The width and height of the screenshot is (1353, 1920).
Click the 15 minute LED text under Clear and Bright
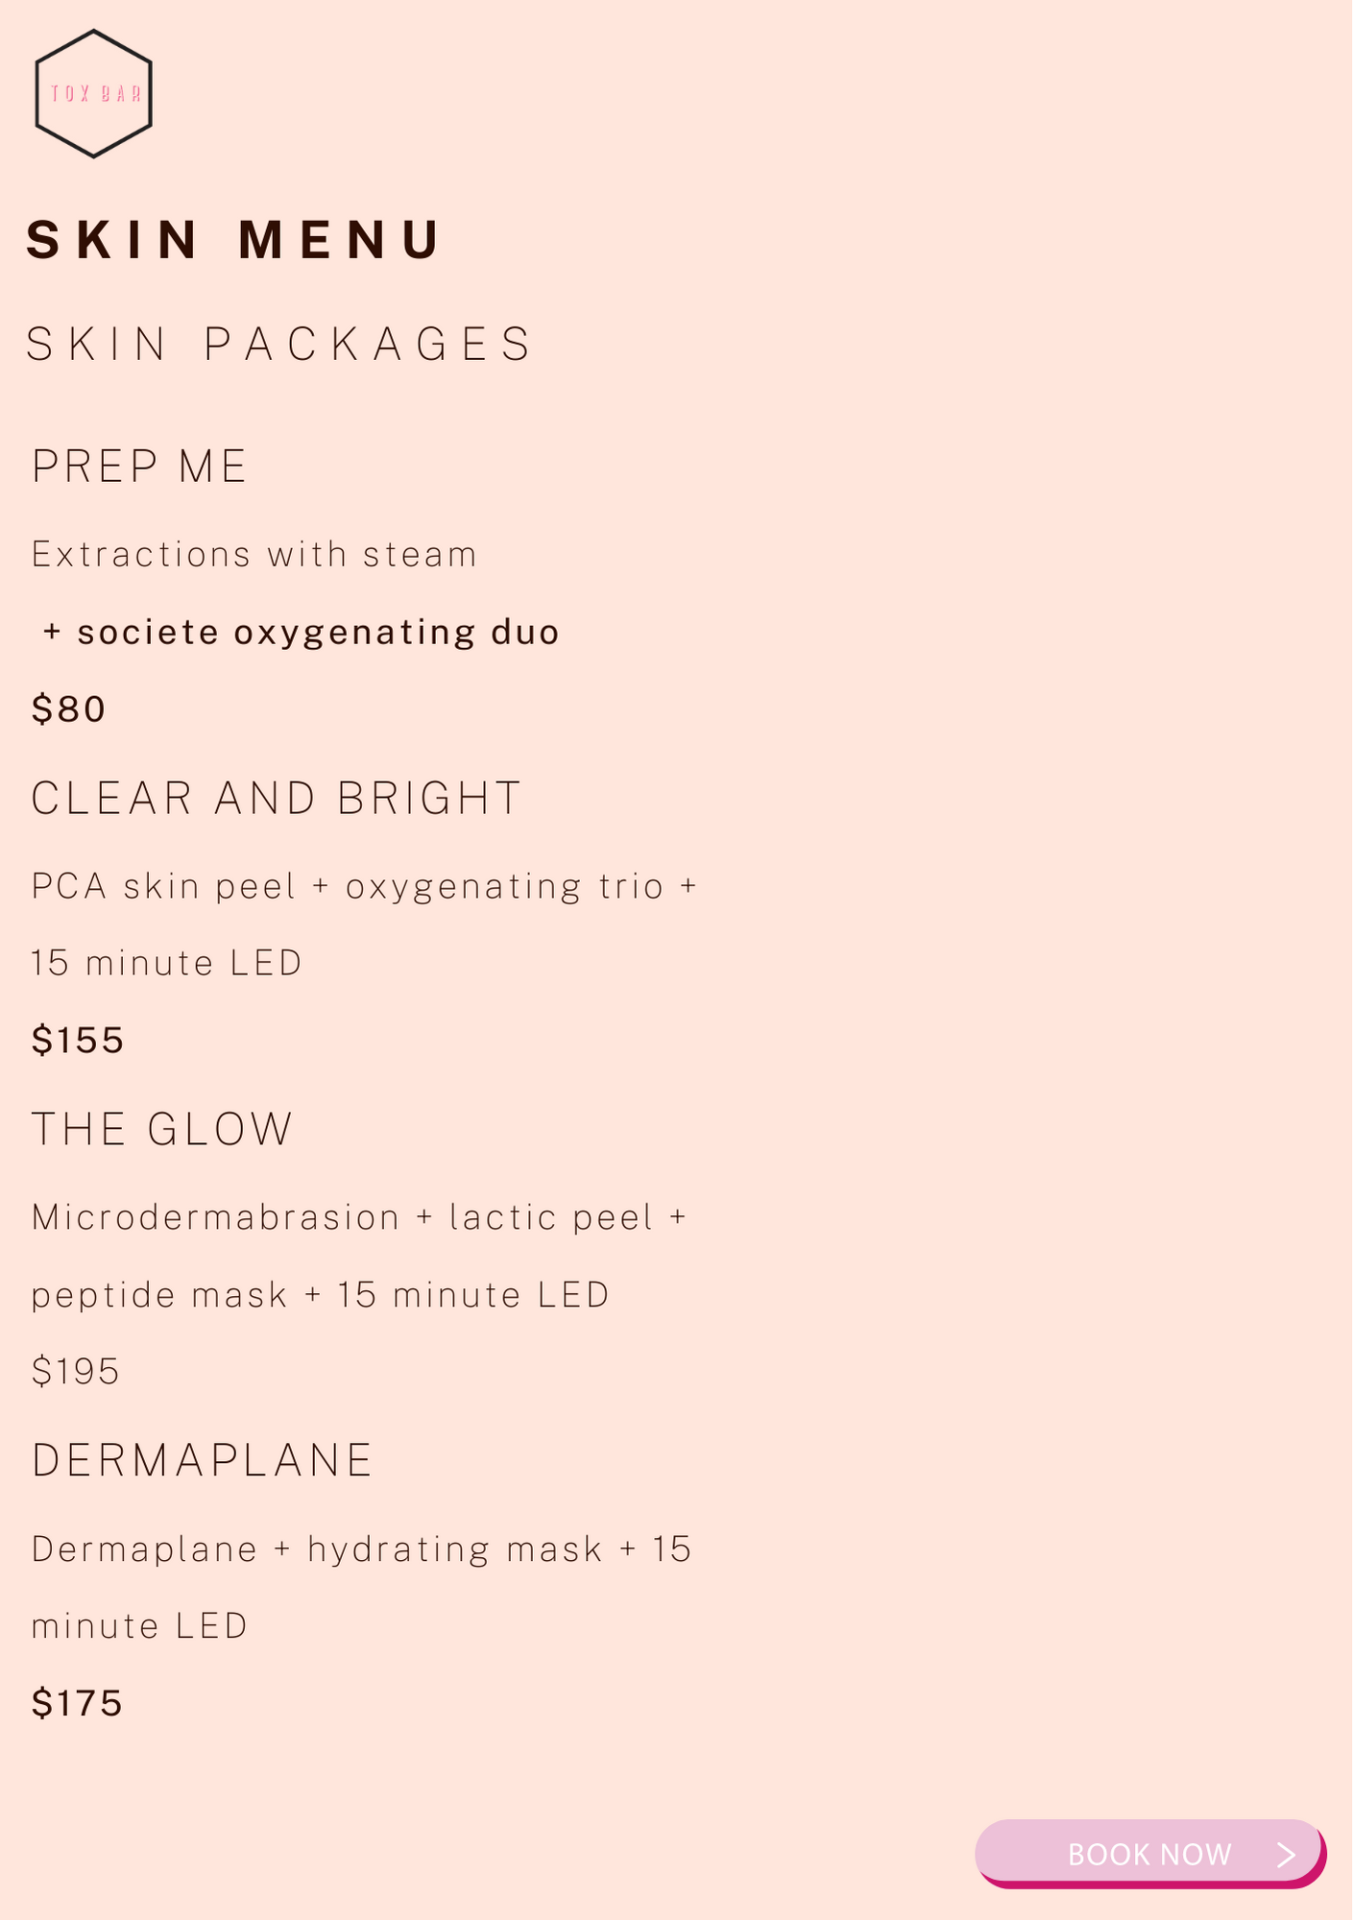(166, 963)
